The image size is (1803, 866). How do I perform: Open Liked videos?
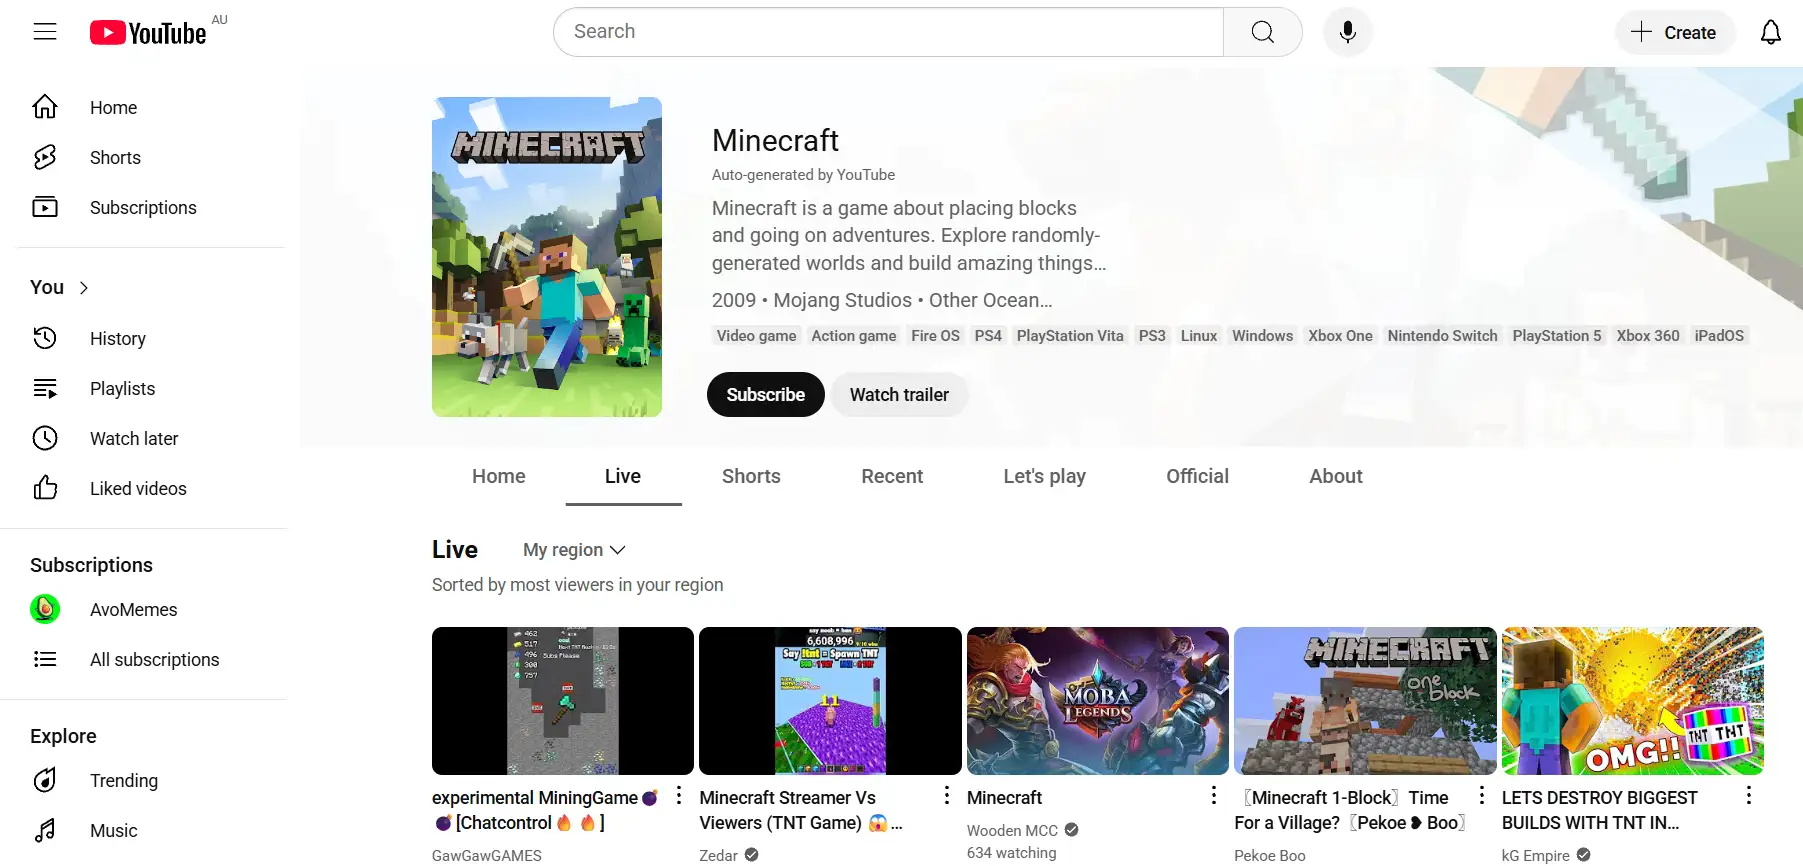[x=150, y=488]
